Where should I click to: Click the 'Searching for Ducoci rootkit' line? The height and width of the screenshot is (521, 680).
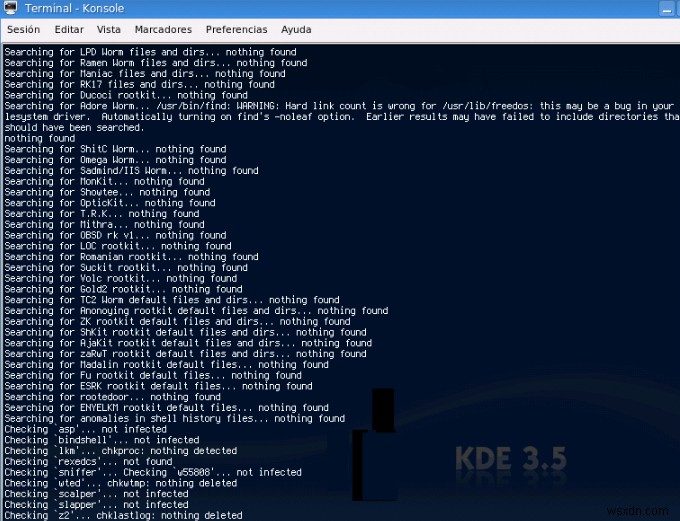pyautogui.click(x=126, y=95)
